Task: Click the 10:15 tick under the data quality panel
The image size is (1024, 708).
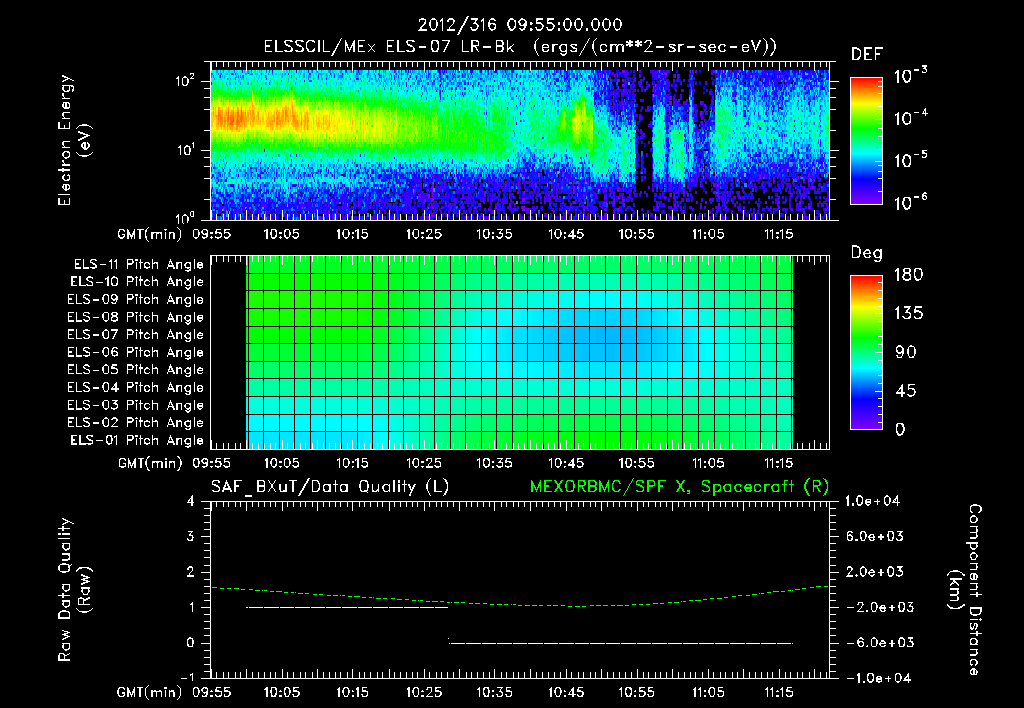Action: coord(353,692)
